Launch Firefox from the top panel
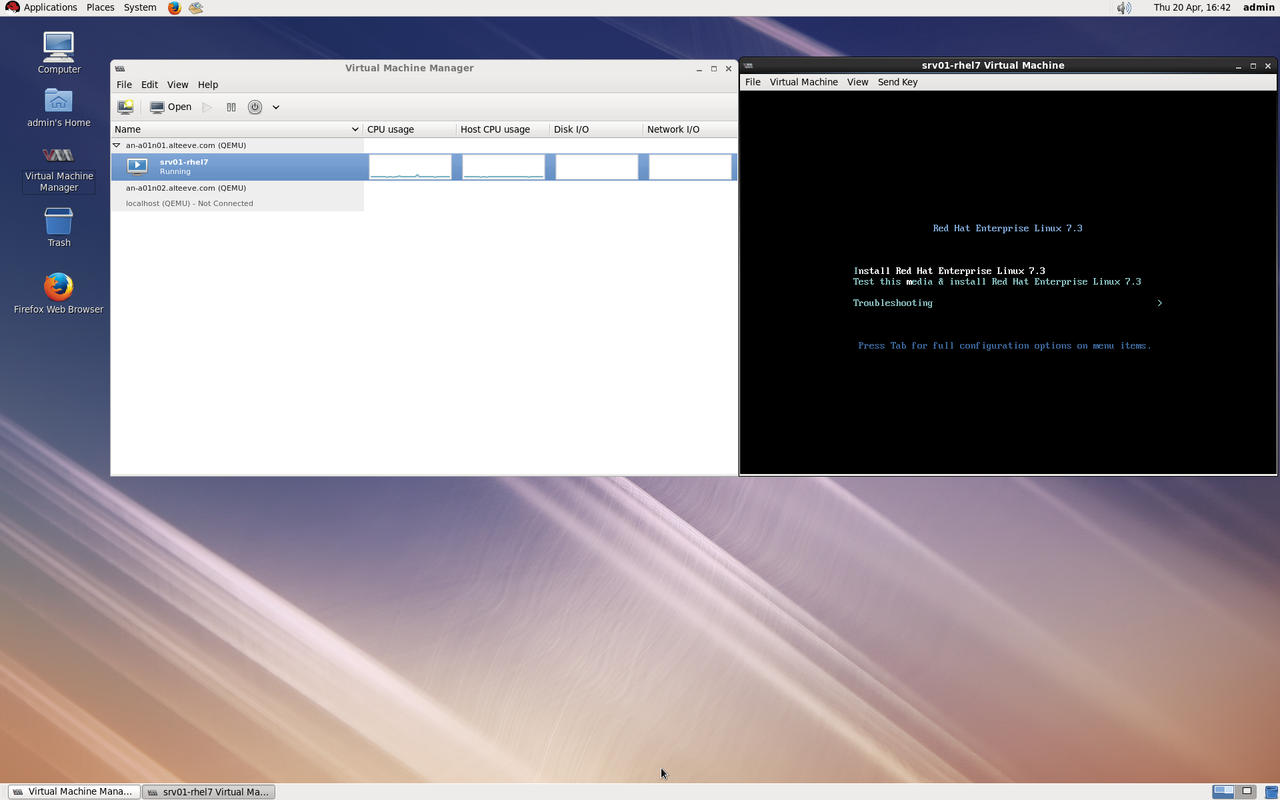This screenshot has width=1280, height=800. [174, 7]
